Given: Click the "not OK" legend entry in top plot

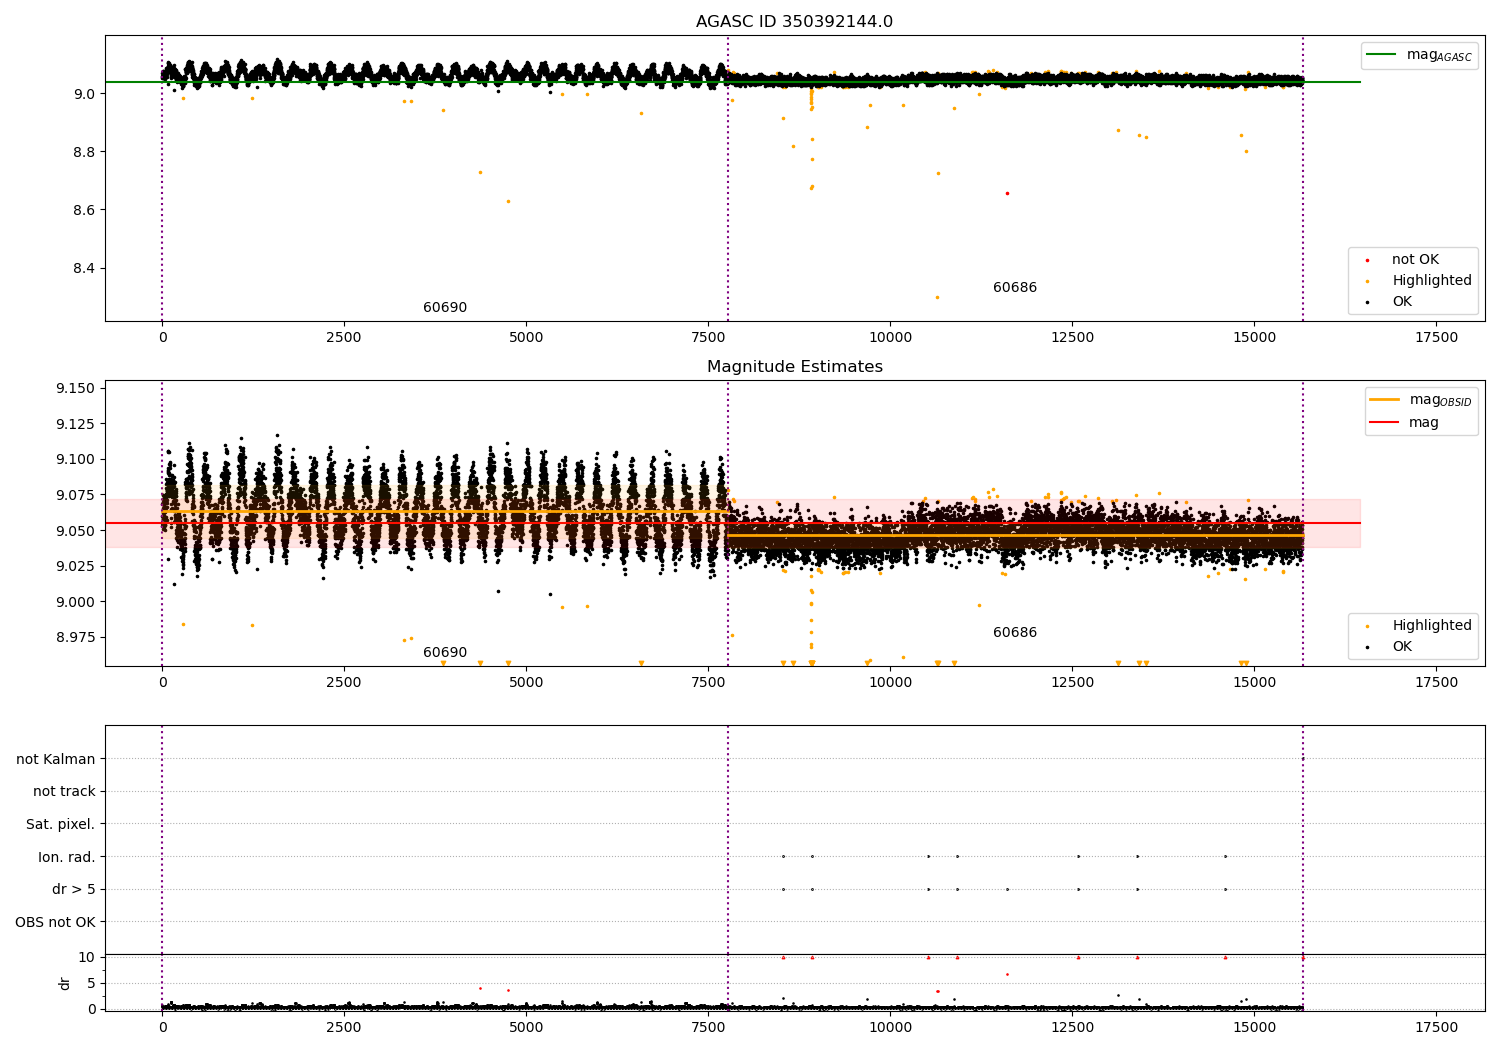Looking at the screenshot, I should coord(1415,260).
